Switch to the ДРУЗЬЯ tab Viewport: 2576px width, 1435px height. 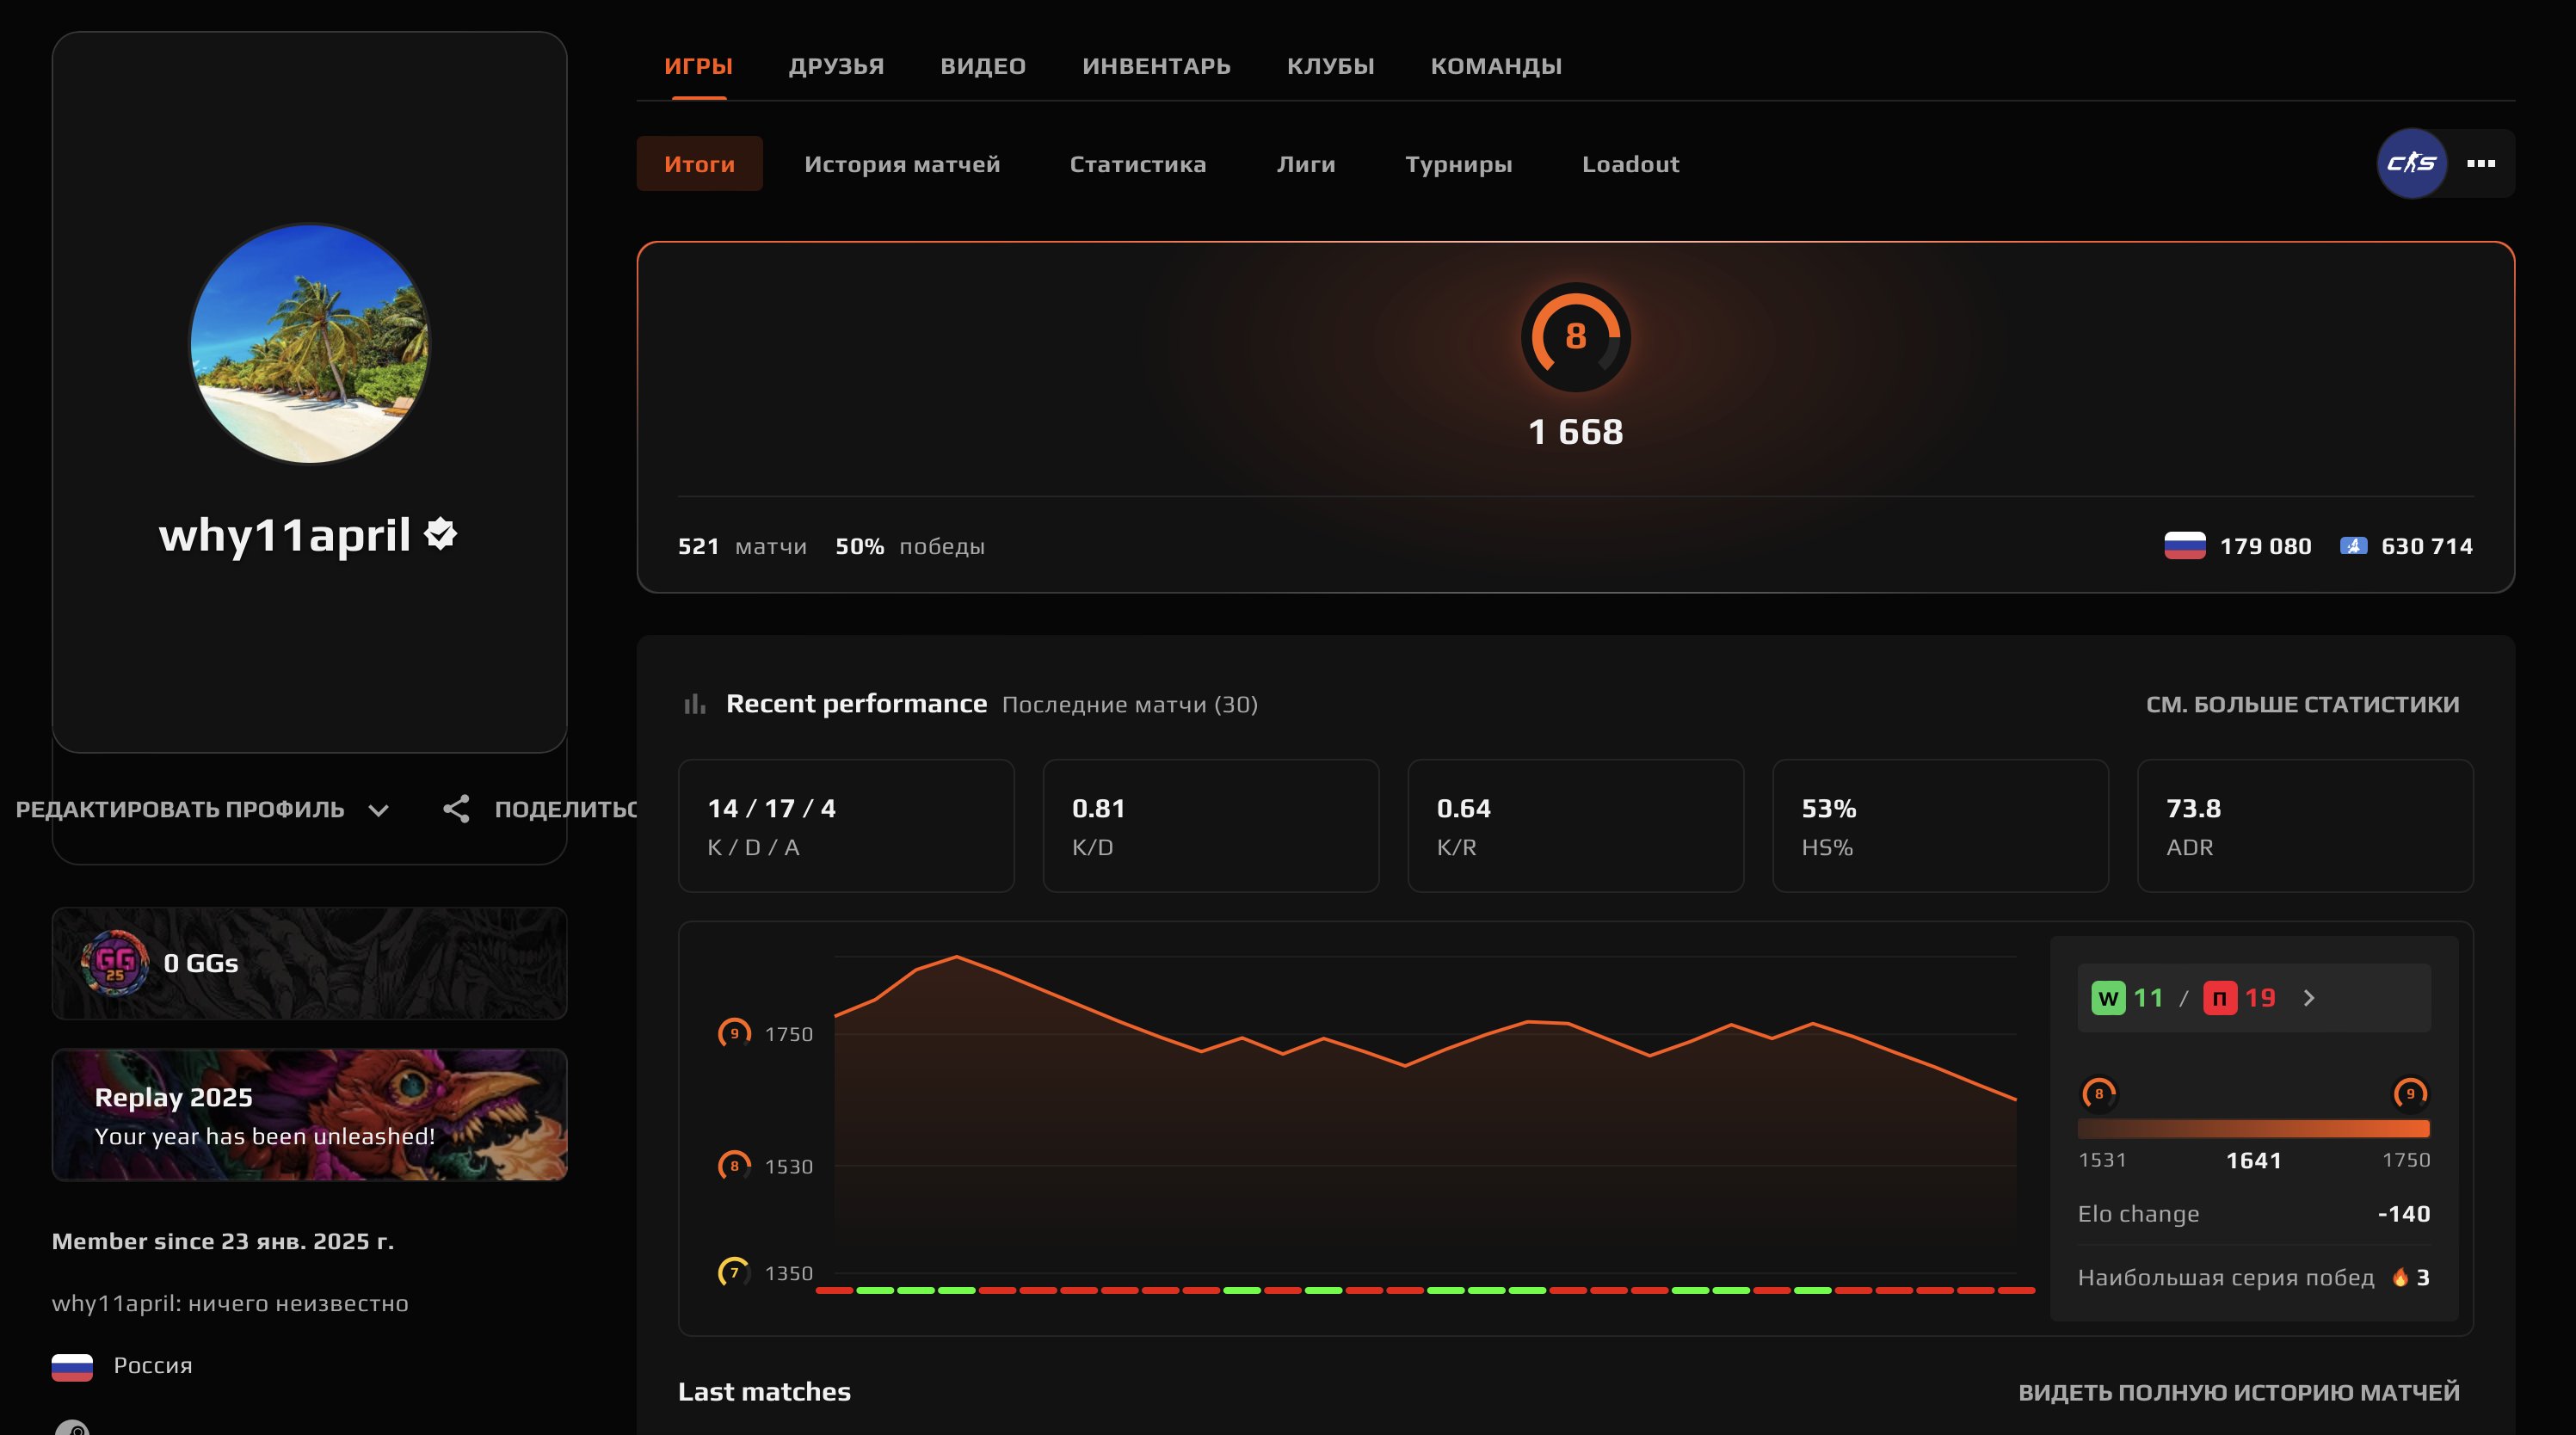(x=836, y=66)
